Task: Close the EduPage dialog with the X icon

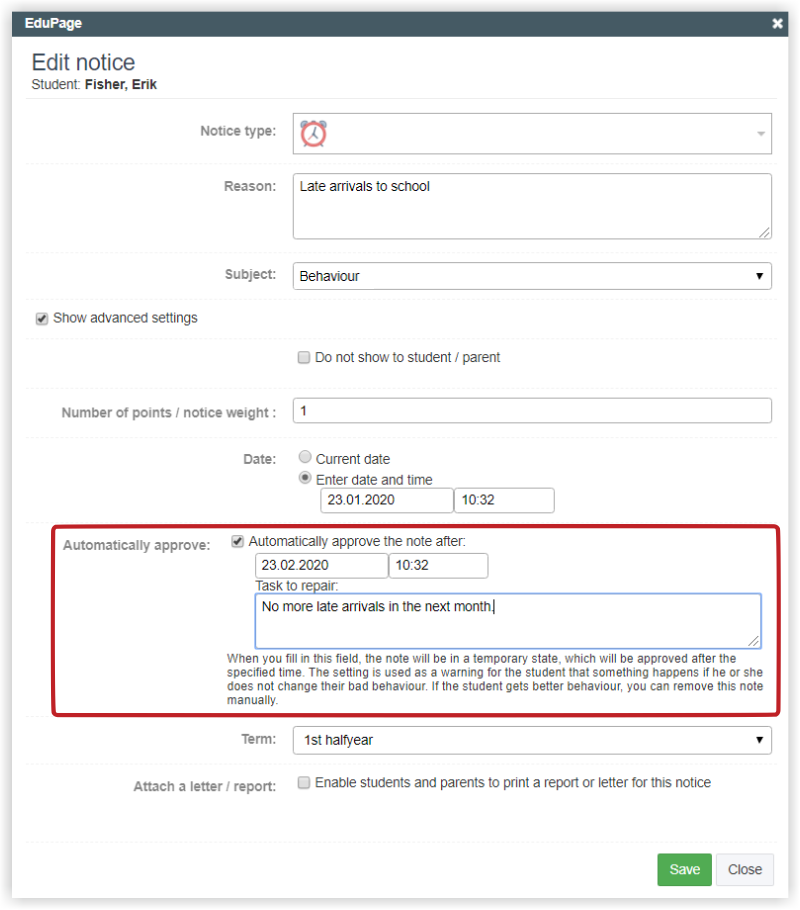Action: tap(777, 24)
